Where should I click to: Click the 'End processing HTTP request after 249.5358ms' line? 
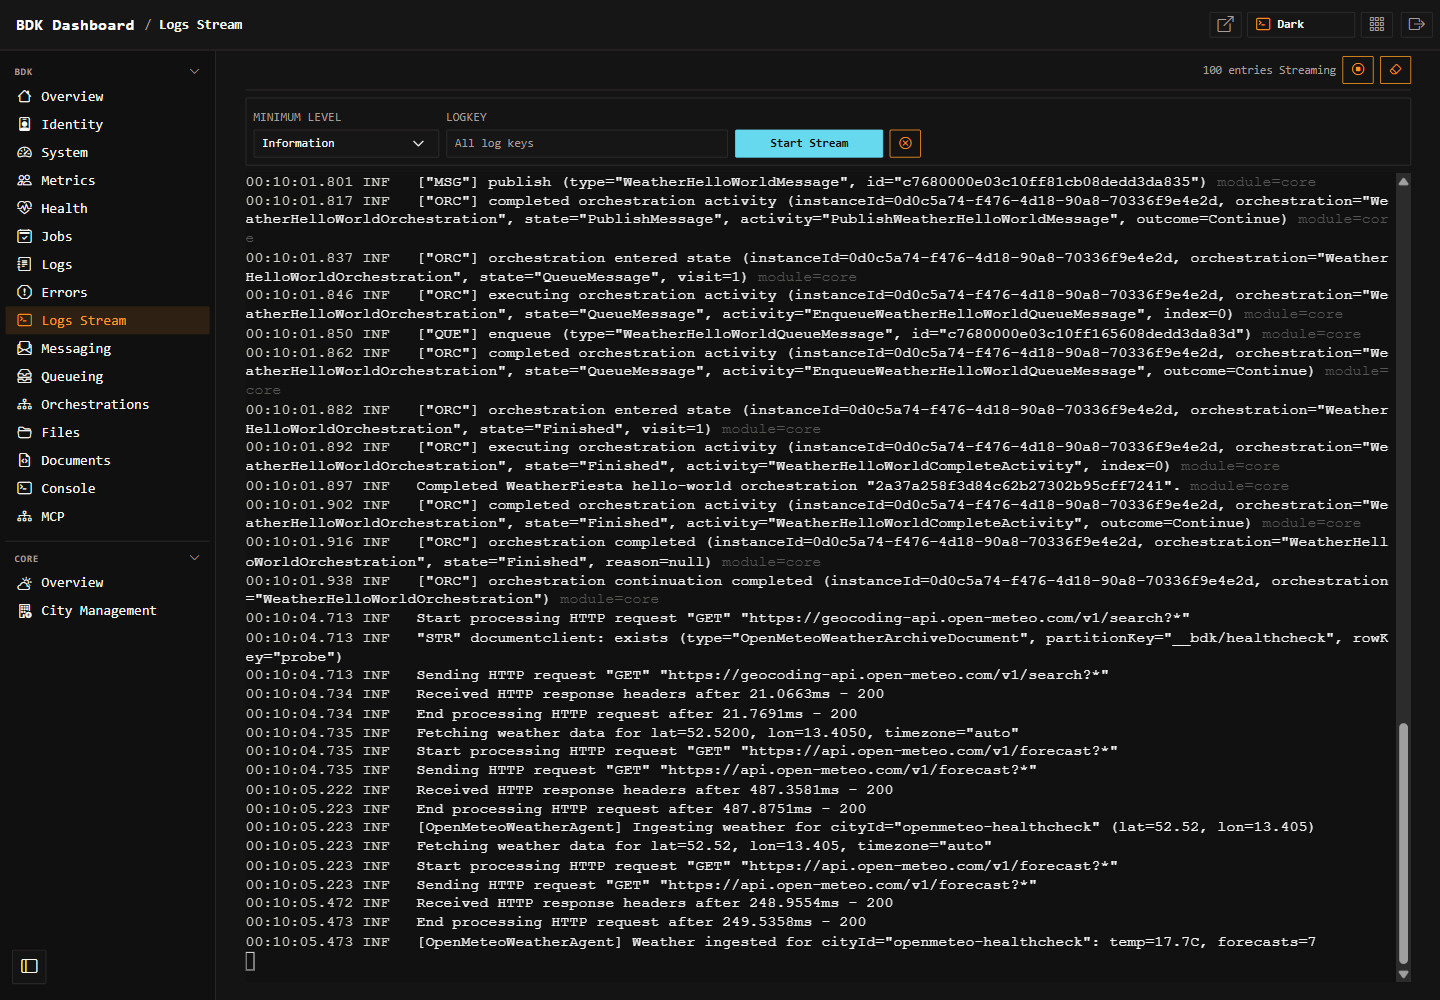(x=556, y=922)
